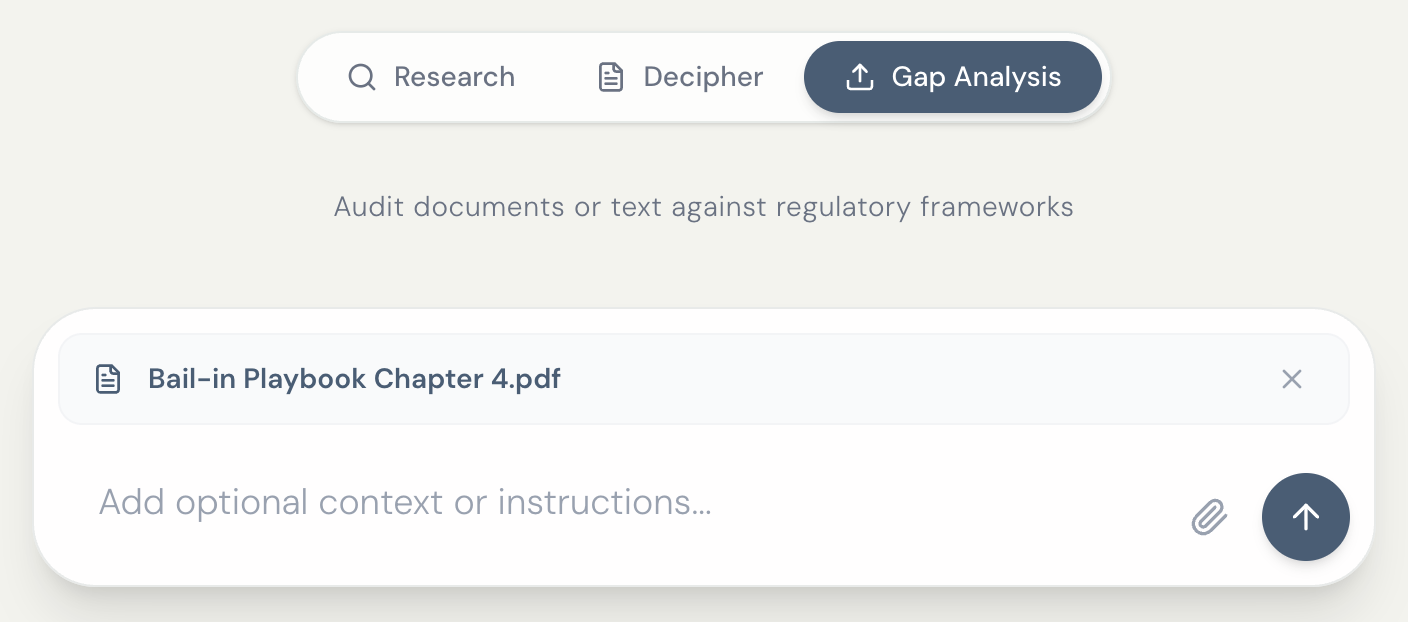Click the upload icon on Gap Analysis
Screen dimensions: 1408x622
click(859, 77)
